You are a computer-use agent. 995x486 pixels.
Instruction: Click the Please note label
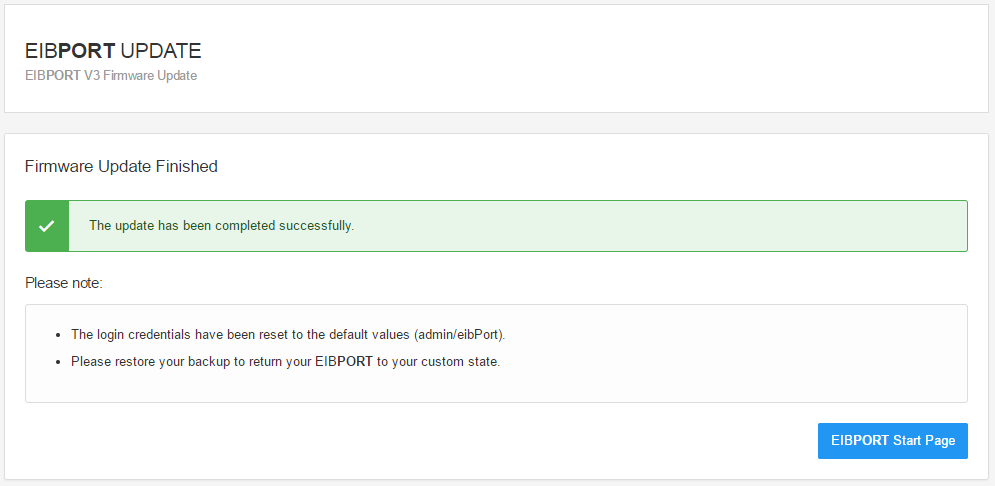point(64,283)
